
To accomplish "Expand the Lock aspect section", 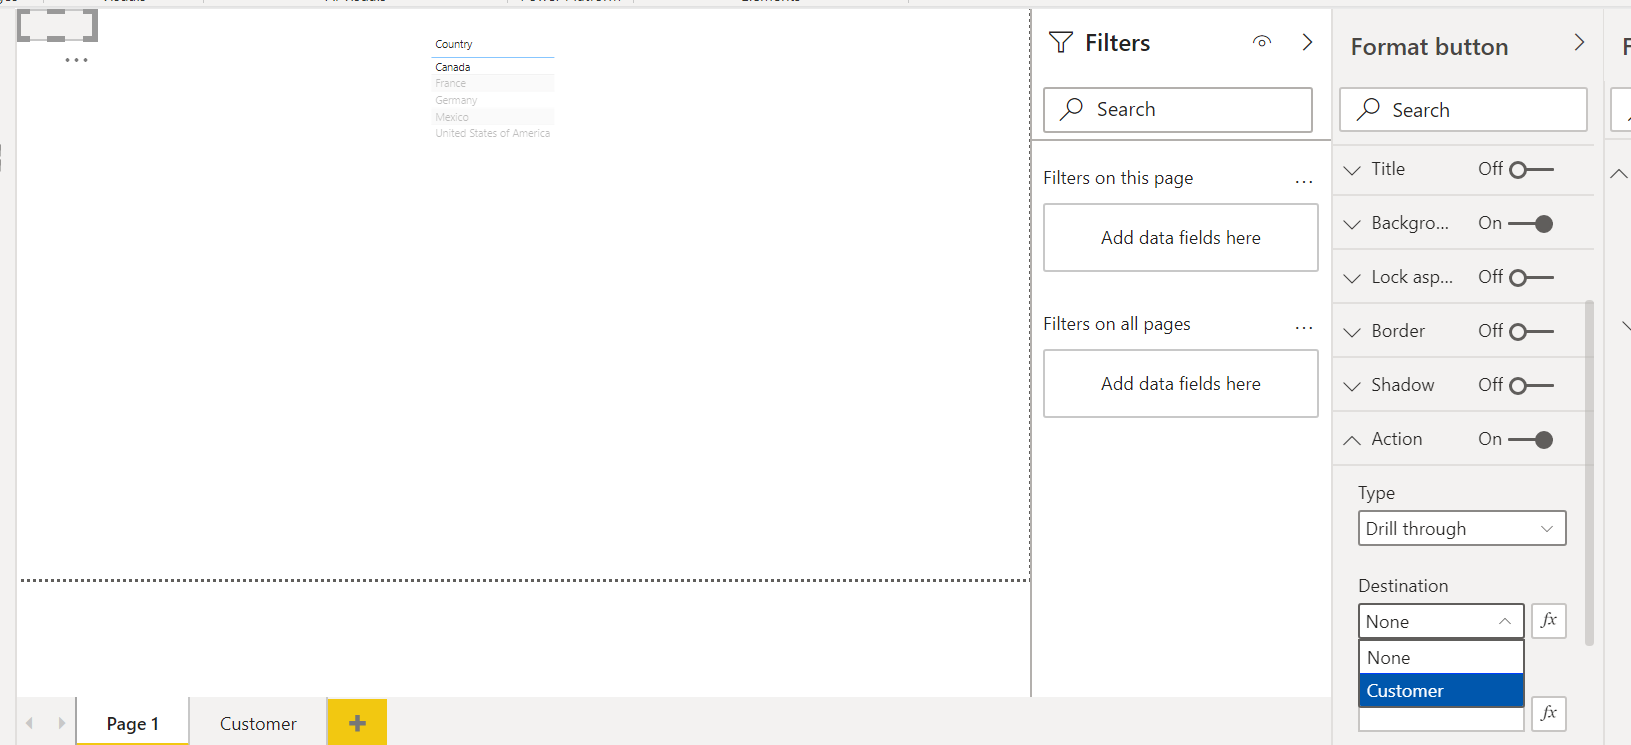I will click(1352, 278).
